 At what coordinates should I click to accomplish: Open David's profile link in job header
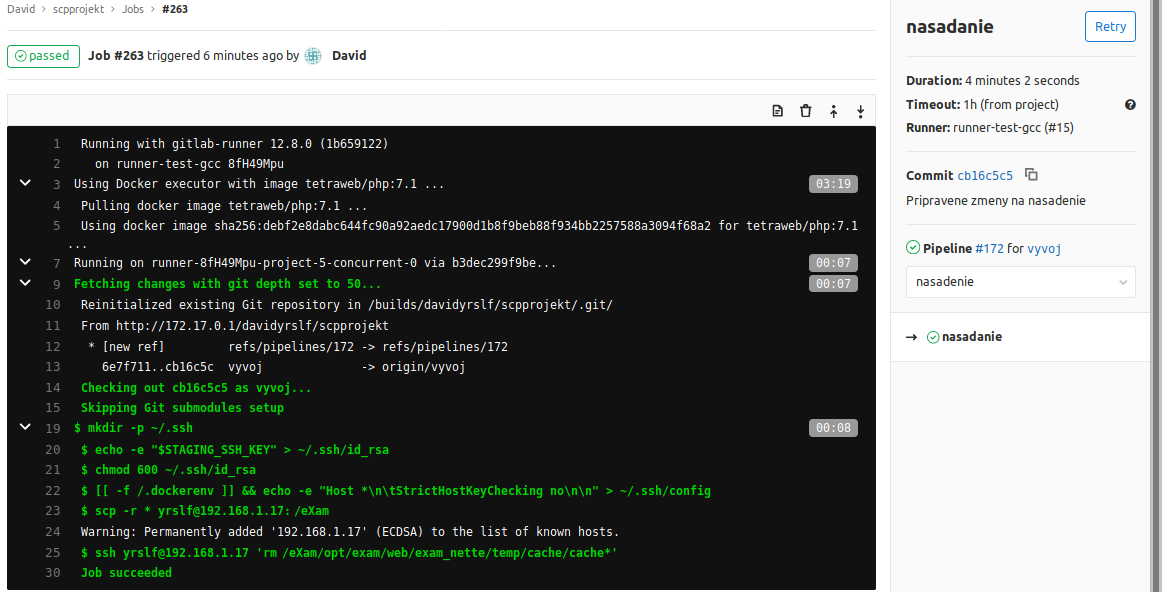pos(349,56)
